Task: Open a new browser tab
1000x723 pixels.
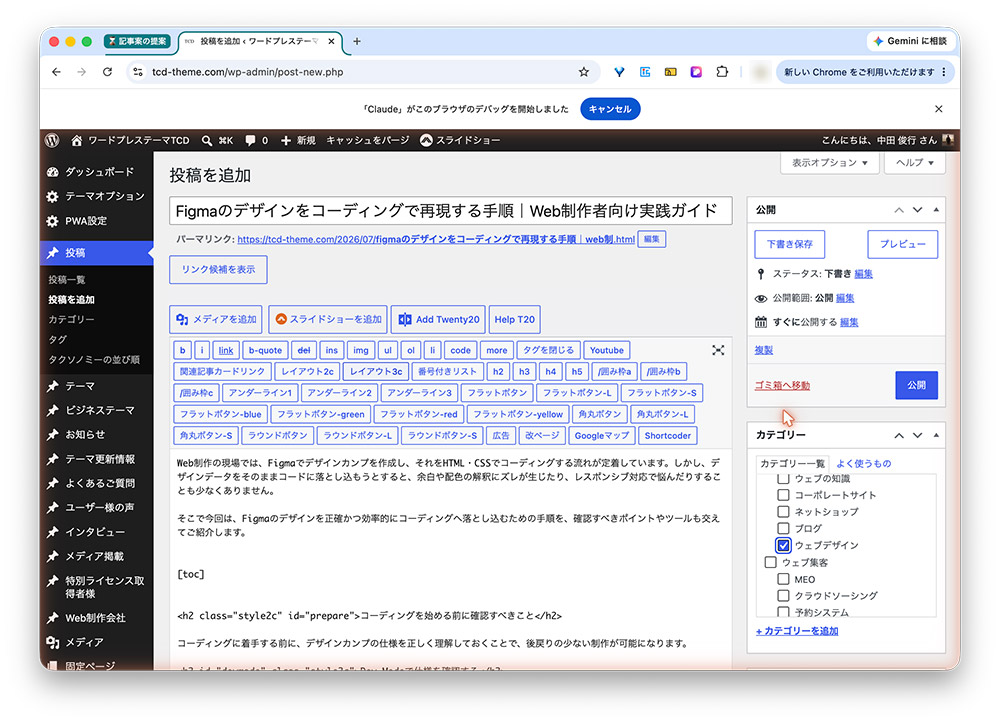Action: click(357, 41)
